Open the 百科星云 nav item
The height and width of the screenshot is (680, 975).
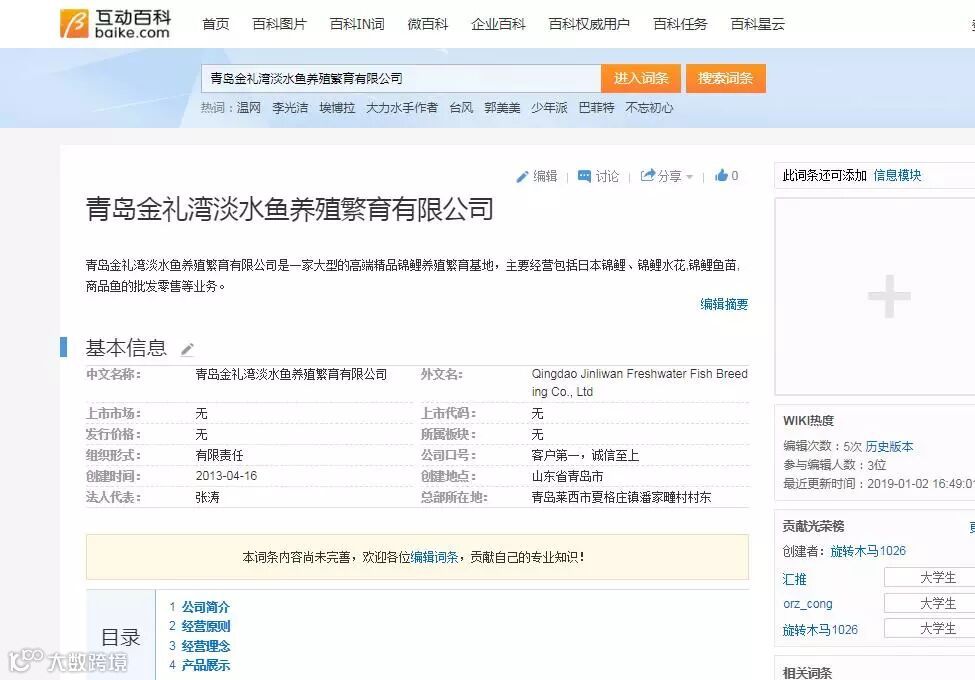[x=757, y=24]
